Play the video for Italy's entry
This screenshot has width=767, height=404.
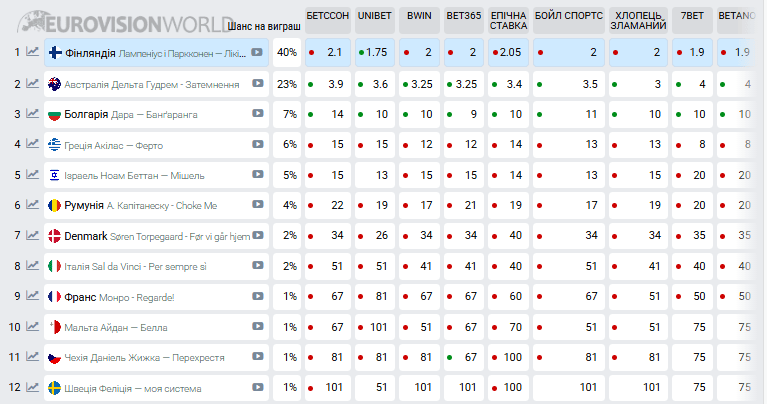[258, 265]
